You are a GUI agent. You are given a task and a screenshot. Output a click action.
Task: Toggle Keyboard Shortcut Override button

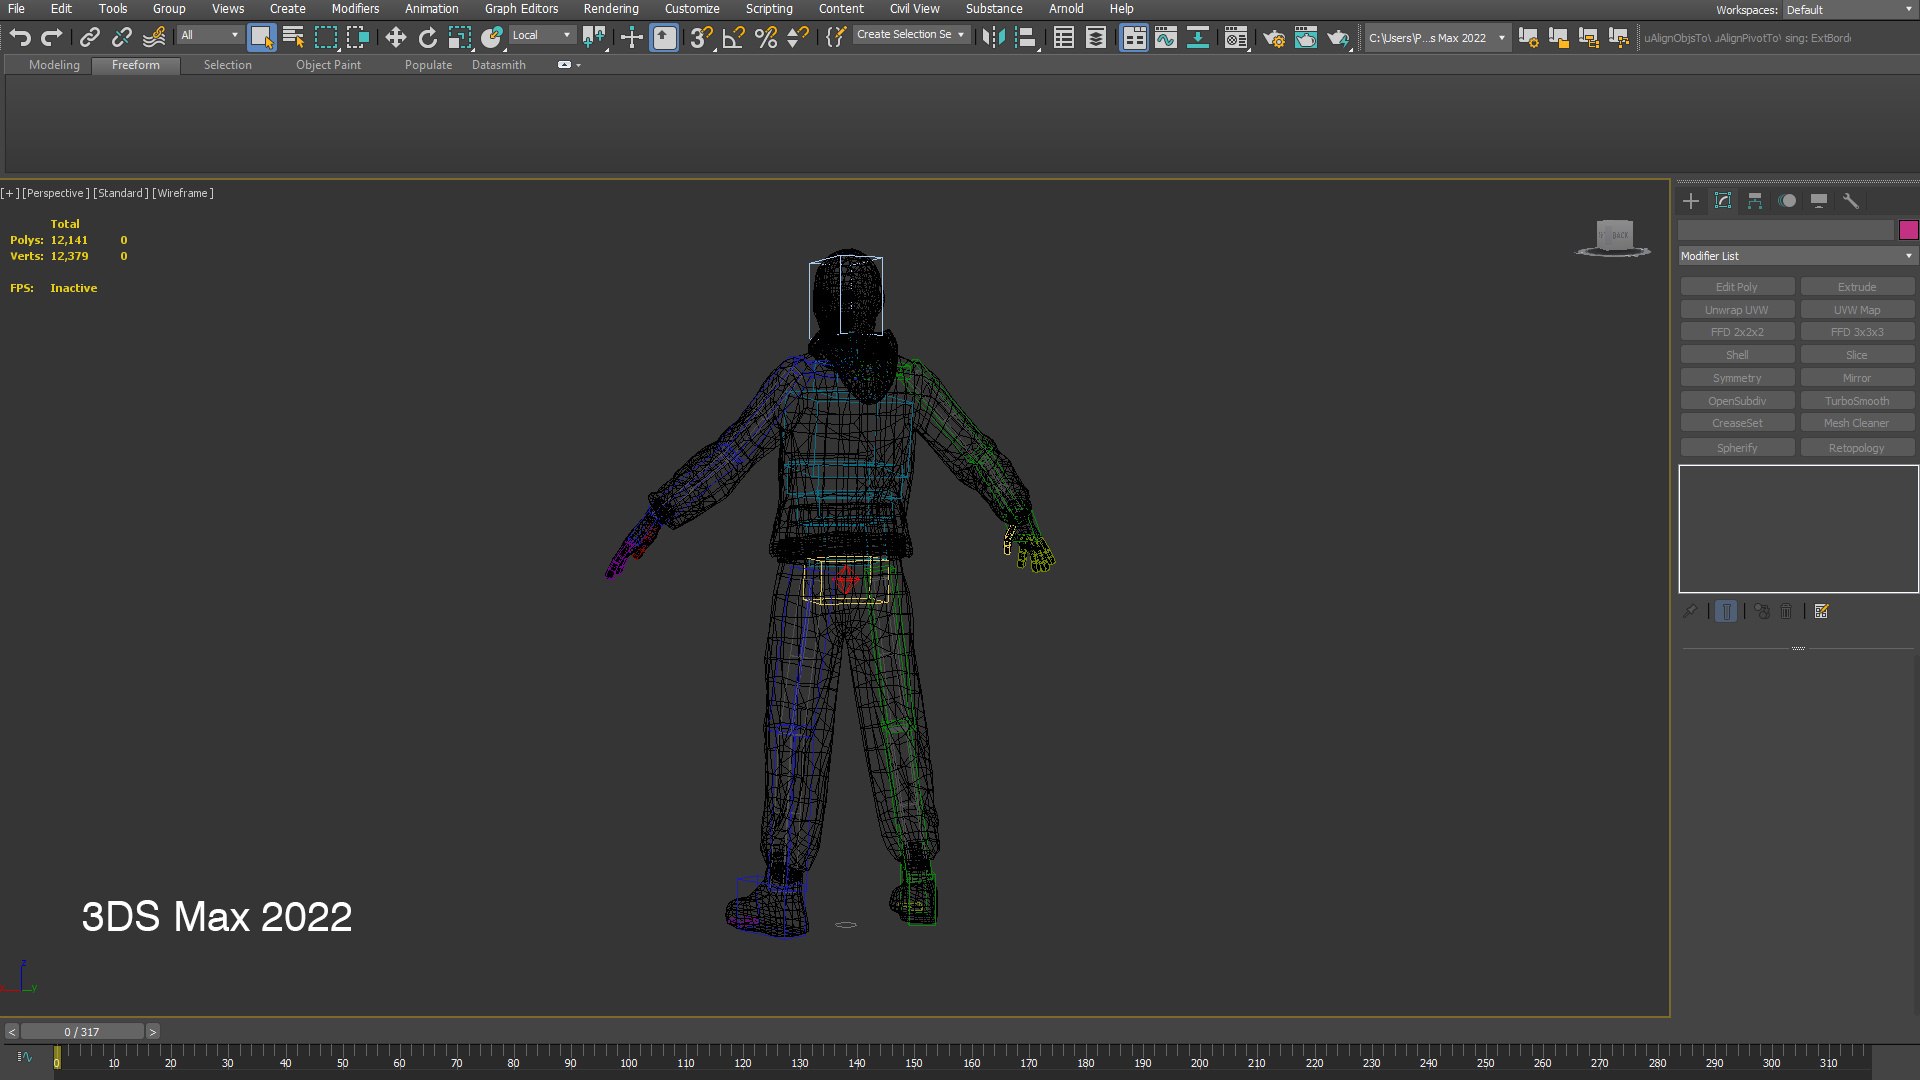coord(664,38)
